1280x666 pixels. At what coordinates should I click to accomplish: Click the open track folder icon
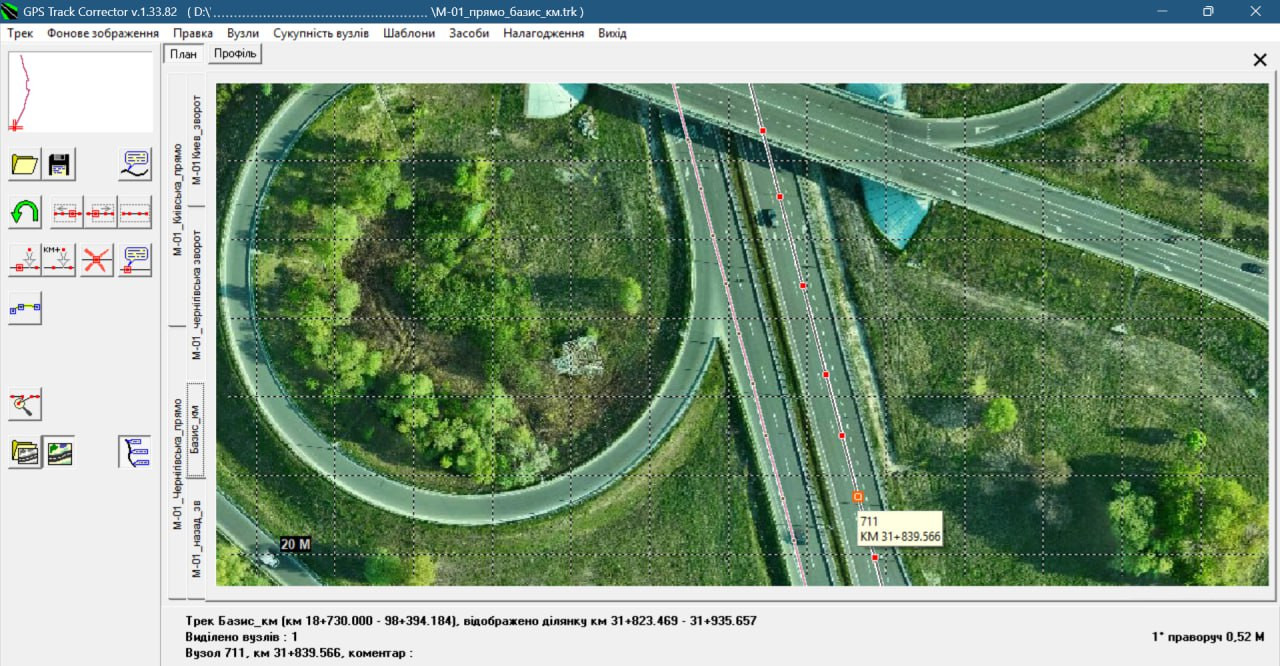point(25,165)
